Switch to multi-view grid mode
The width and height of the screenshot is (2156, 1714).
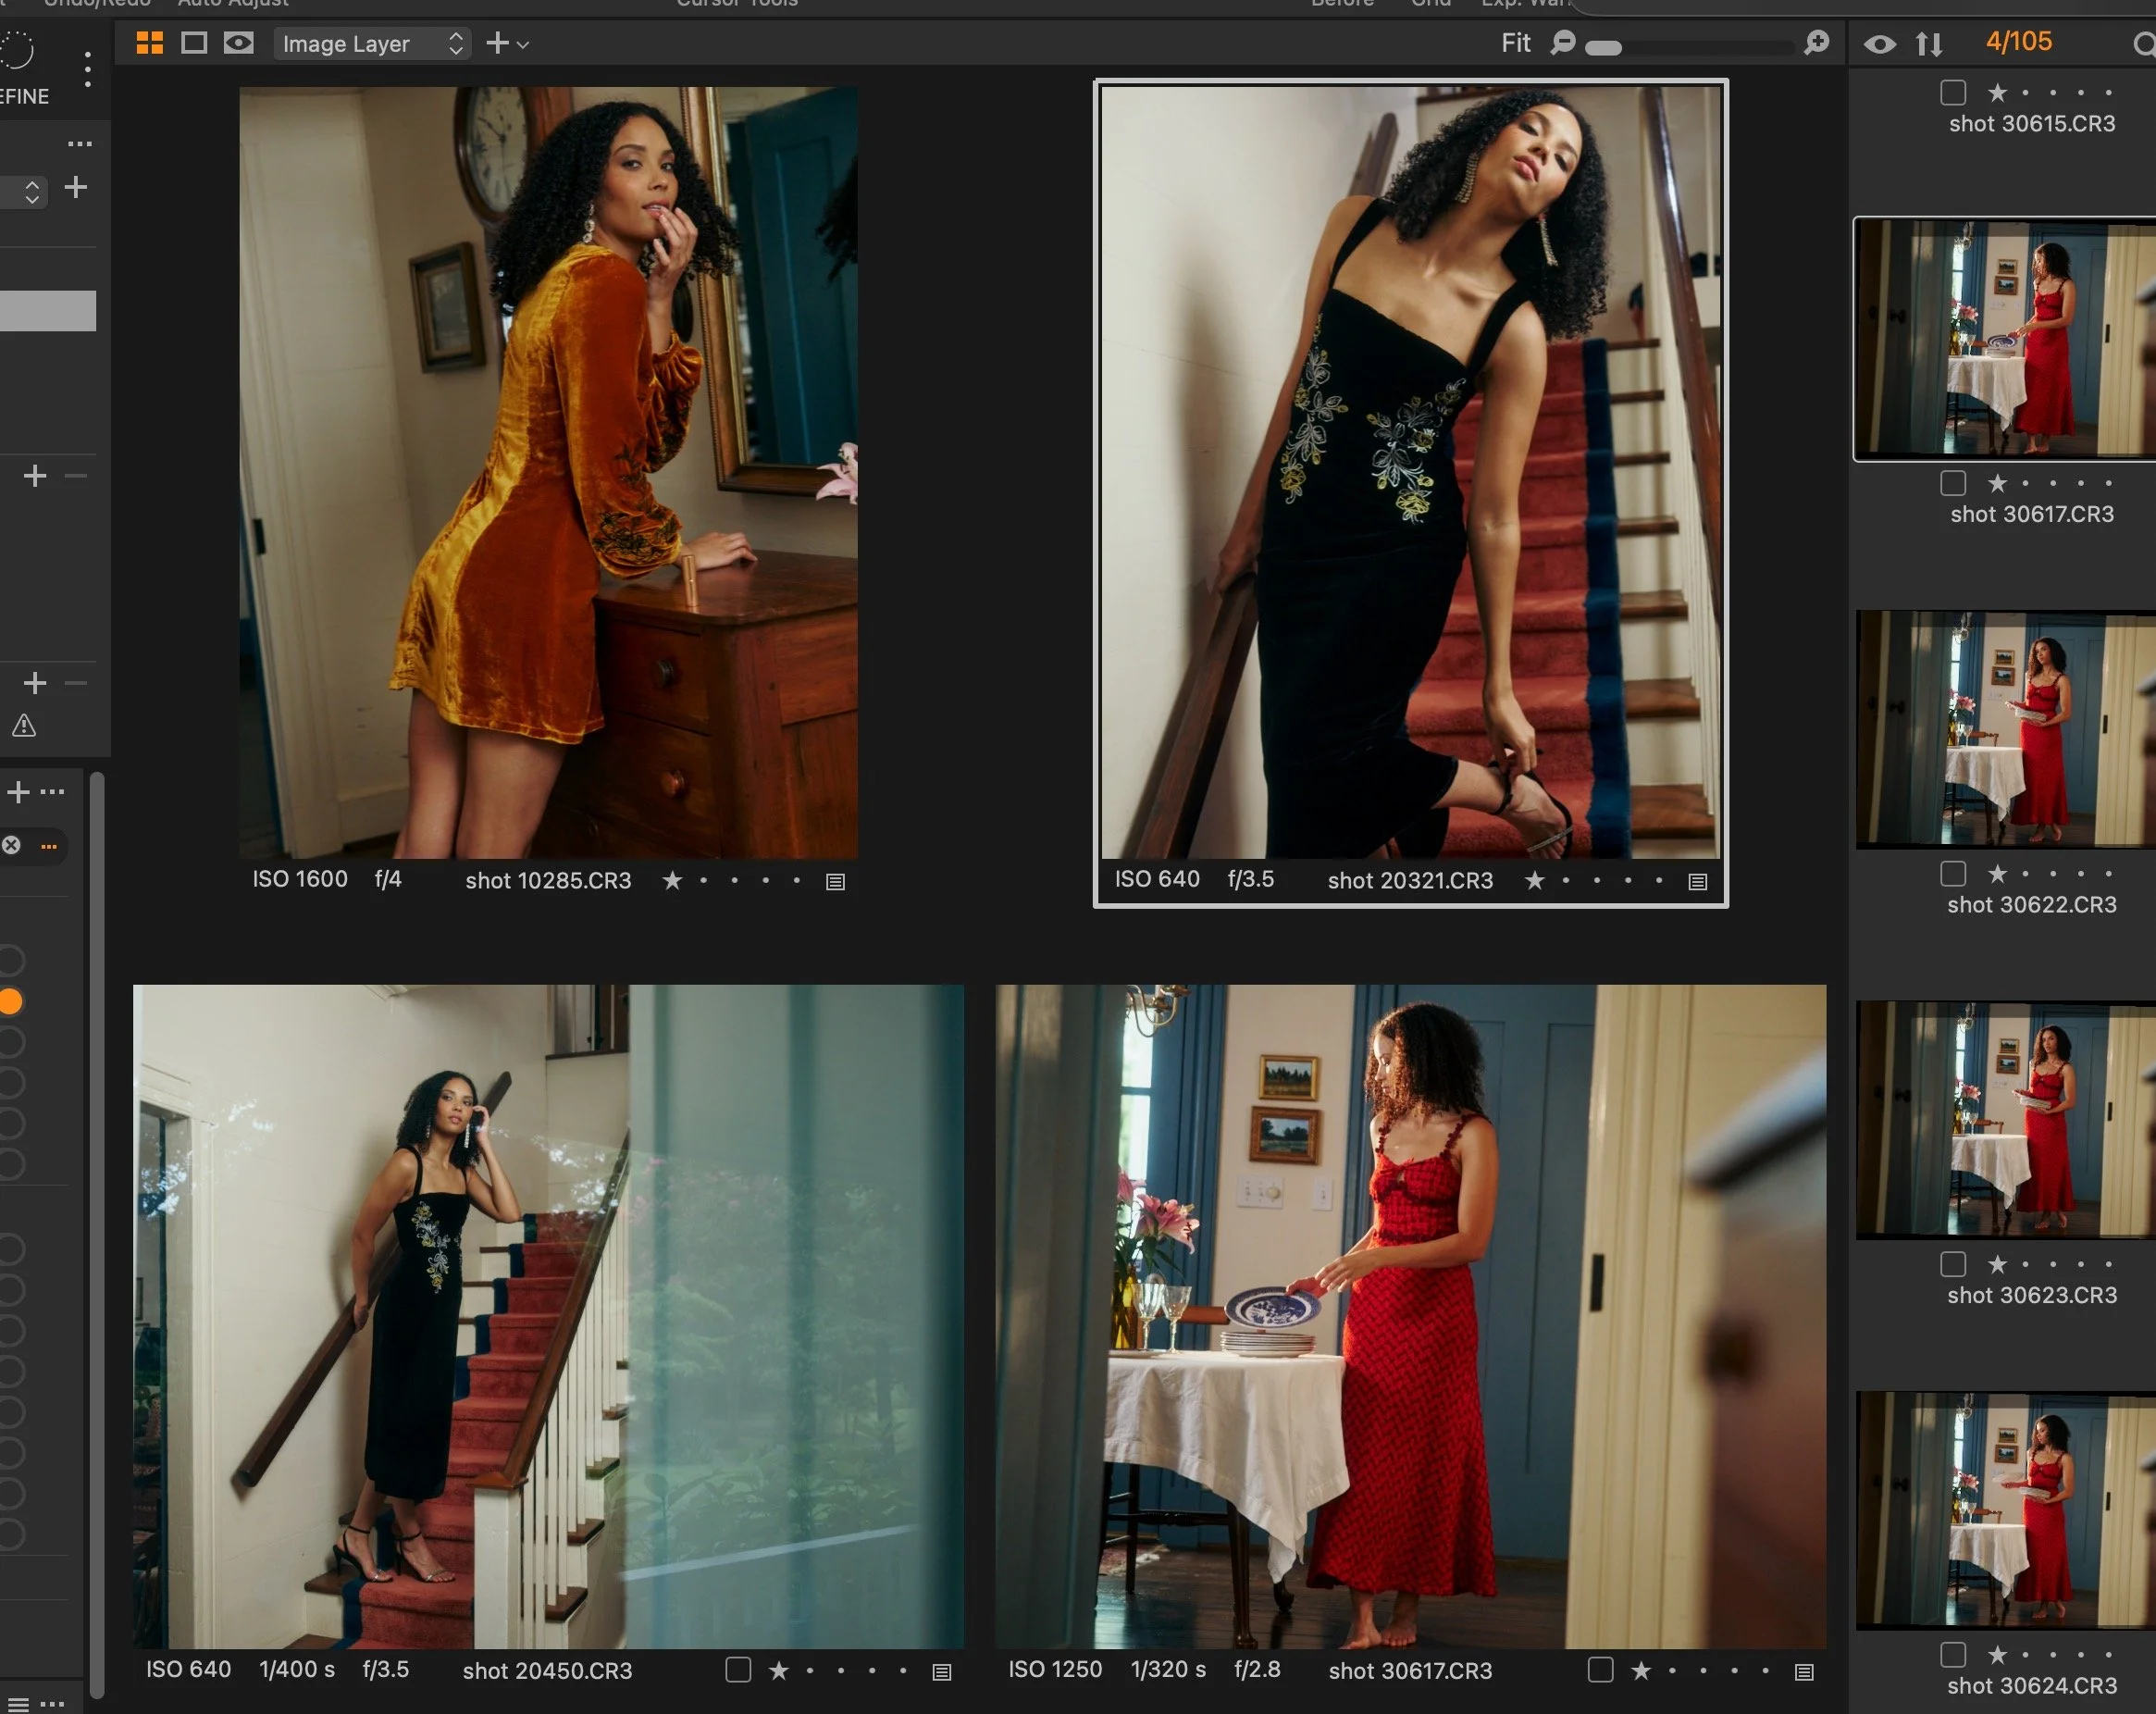[150, 43]
